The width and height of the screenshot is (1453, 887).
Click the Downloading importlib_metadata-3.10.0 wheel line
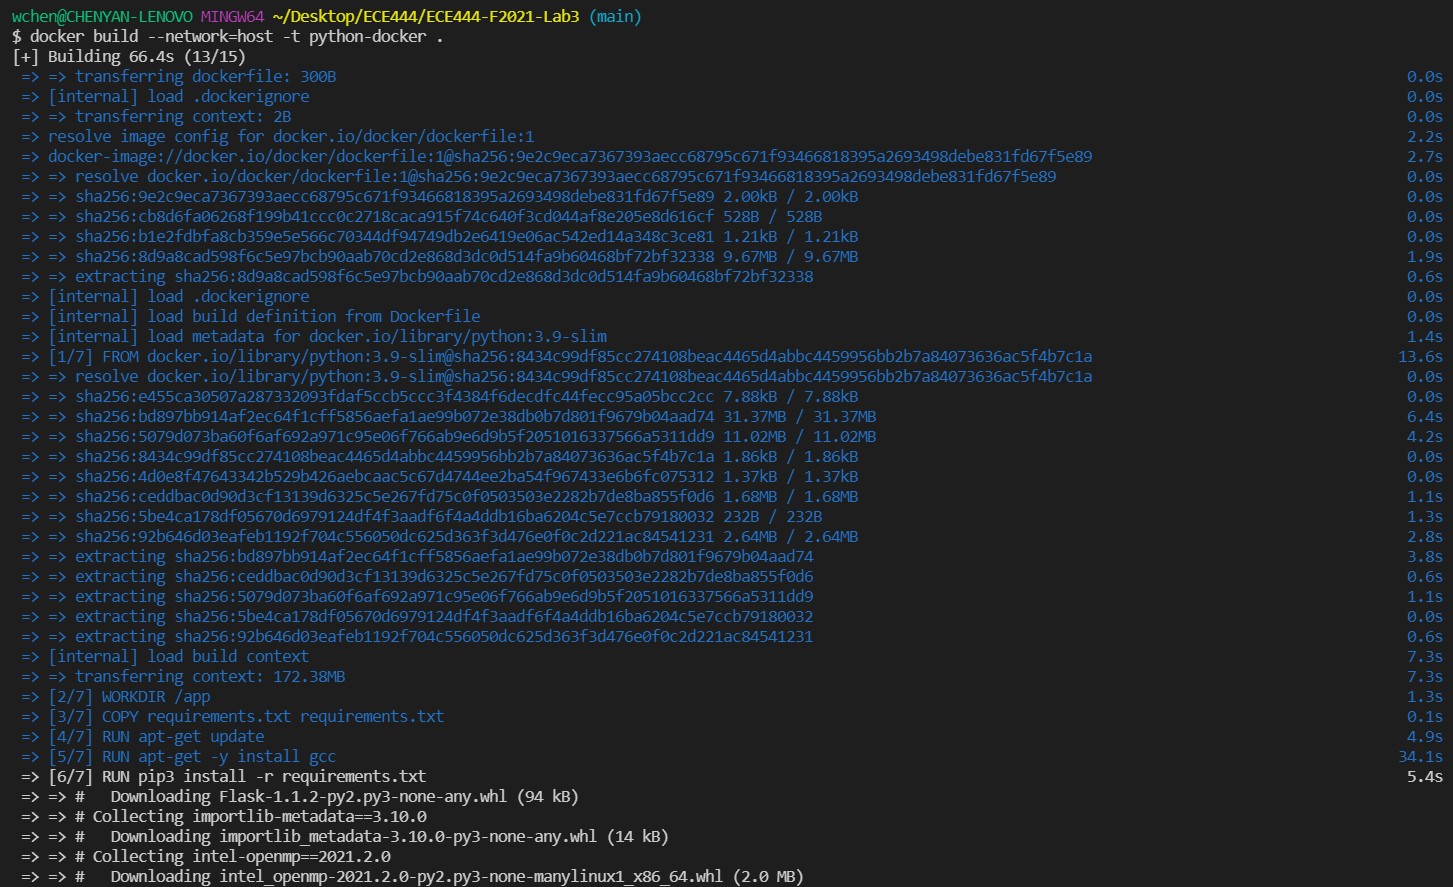click(x=344, y=837)
